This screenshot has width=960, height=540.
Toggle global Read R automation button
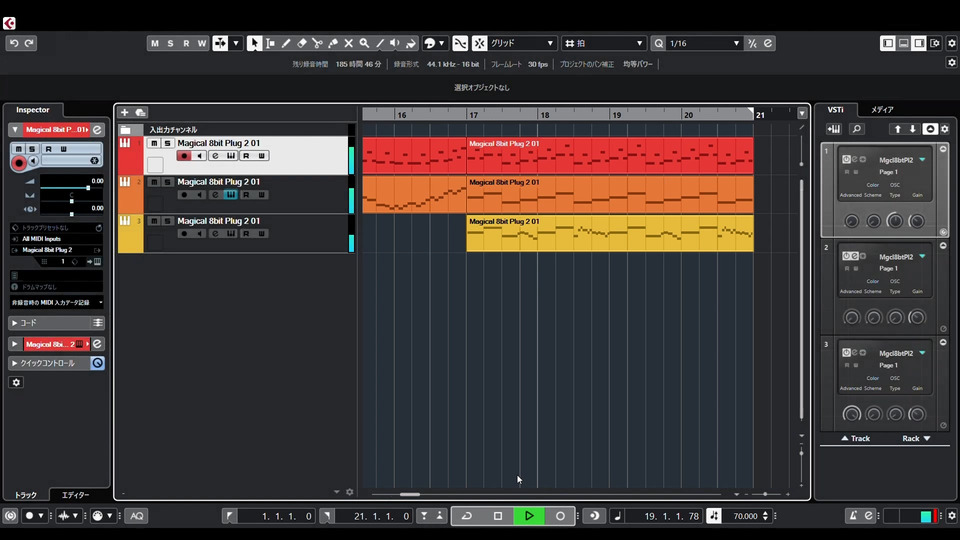pos(186,43)
